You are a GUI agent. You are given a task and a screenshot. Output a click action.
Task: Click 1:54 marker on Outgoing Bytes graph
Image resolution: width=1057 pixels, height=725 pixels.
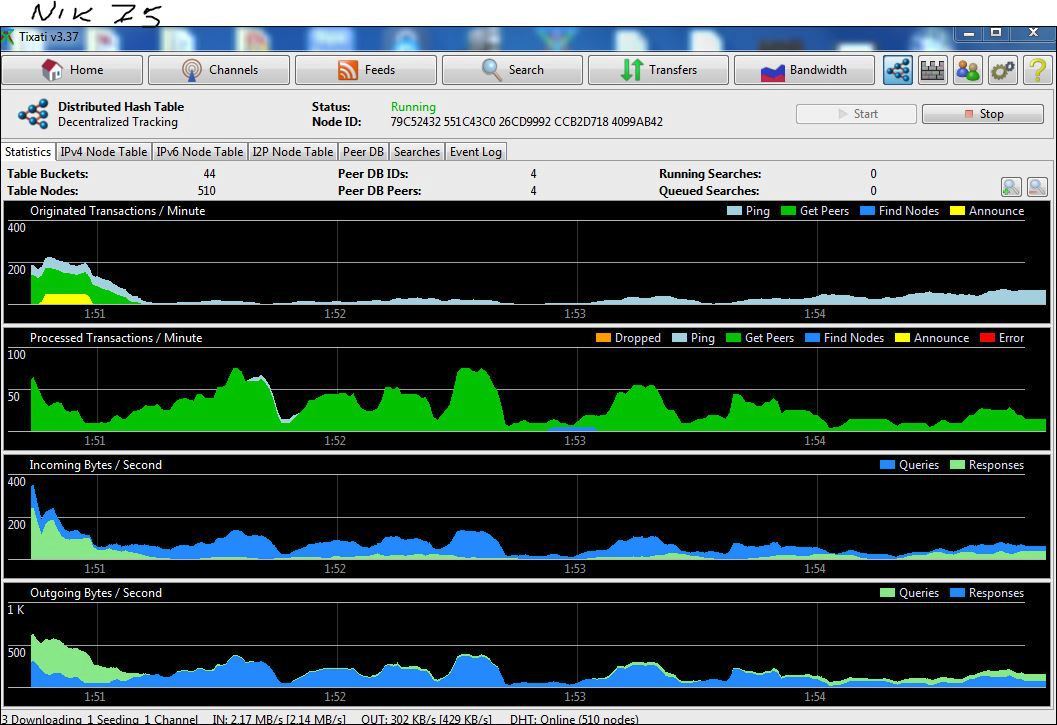[x=815, y=696]
